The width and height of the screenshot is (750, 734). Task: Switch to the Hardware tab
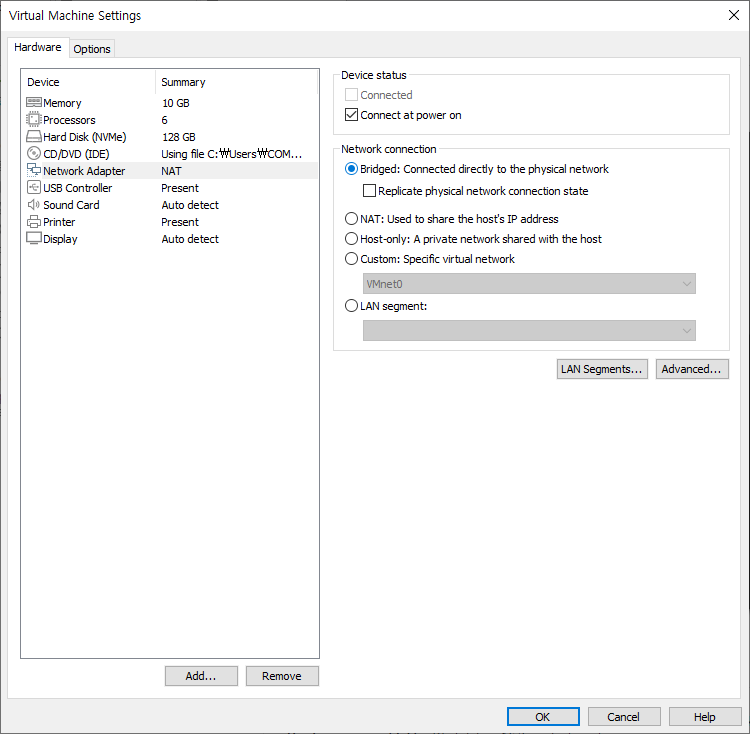(x=38, y=47)
